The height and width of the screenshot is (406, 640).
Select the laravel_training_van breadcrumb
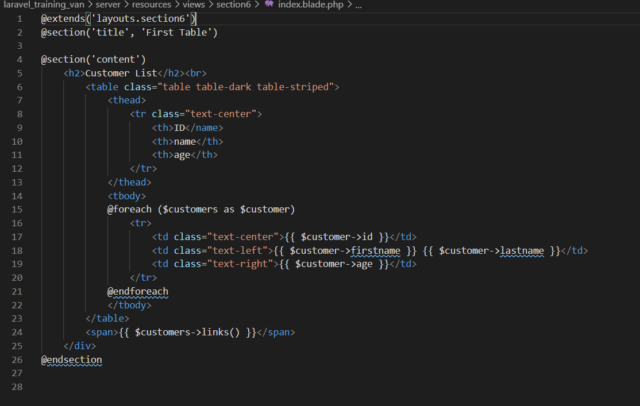click(x=43, y=5)
